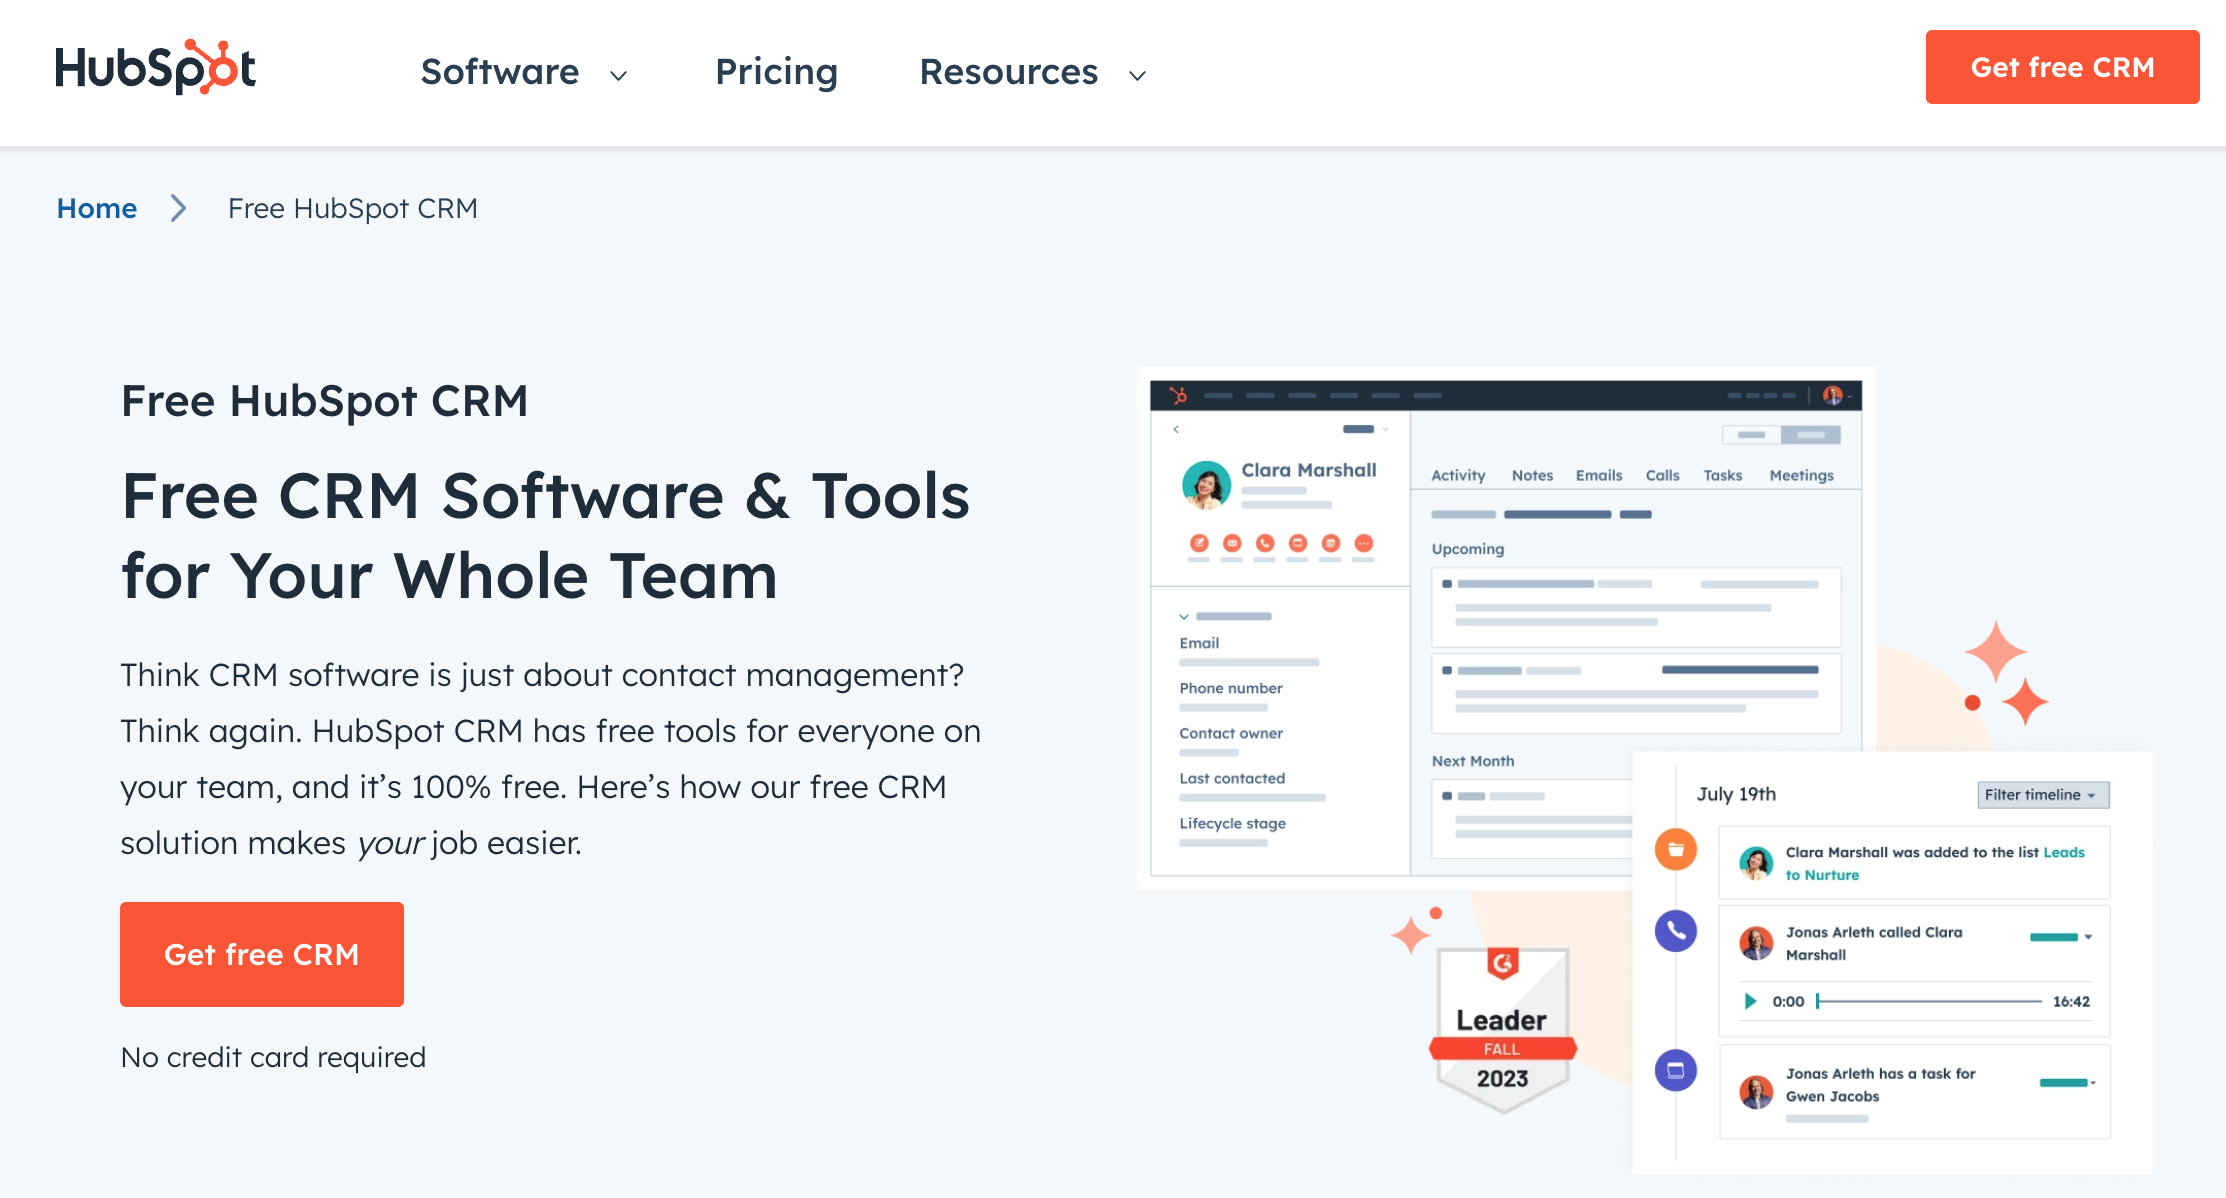Click the HubSpot sprocket icon in the illustration navbar
Image resolution: width=2226 pixels, height=1198 pixels.
point(1178,395)
